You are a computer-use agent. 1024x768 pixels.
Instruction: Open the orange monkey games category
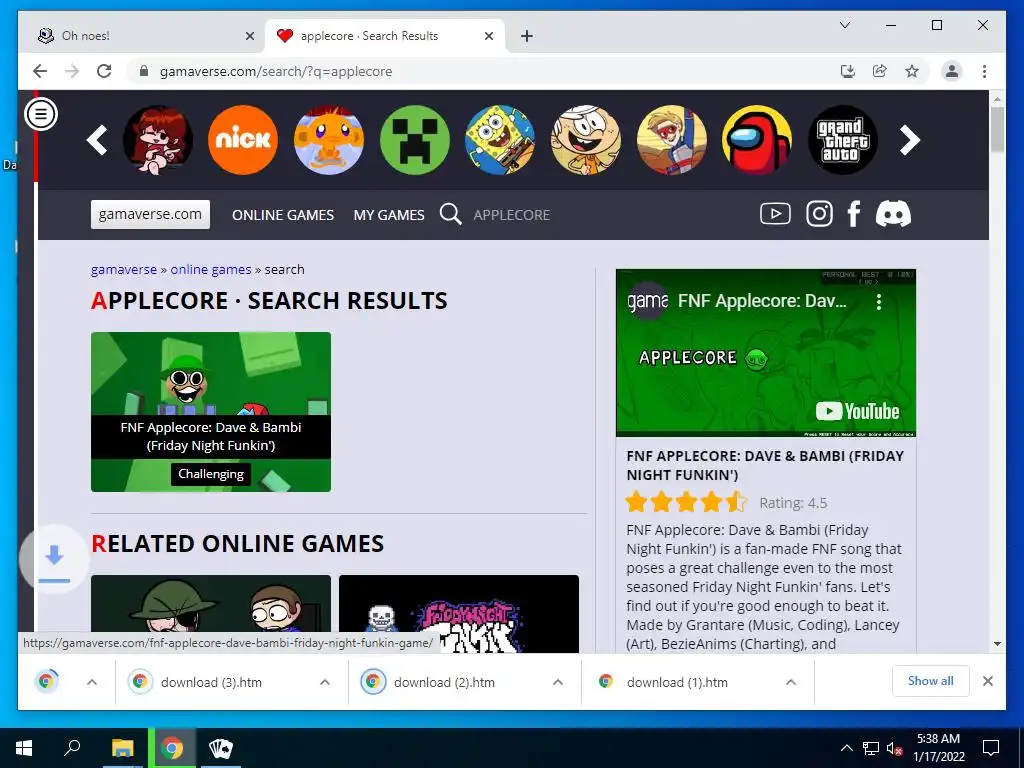328,140
